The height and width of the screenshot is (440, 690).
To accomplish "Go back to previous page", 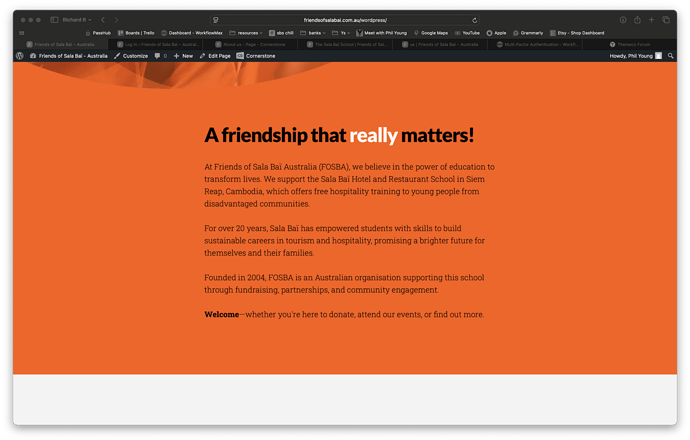I will click(103, 20).
